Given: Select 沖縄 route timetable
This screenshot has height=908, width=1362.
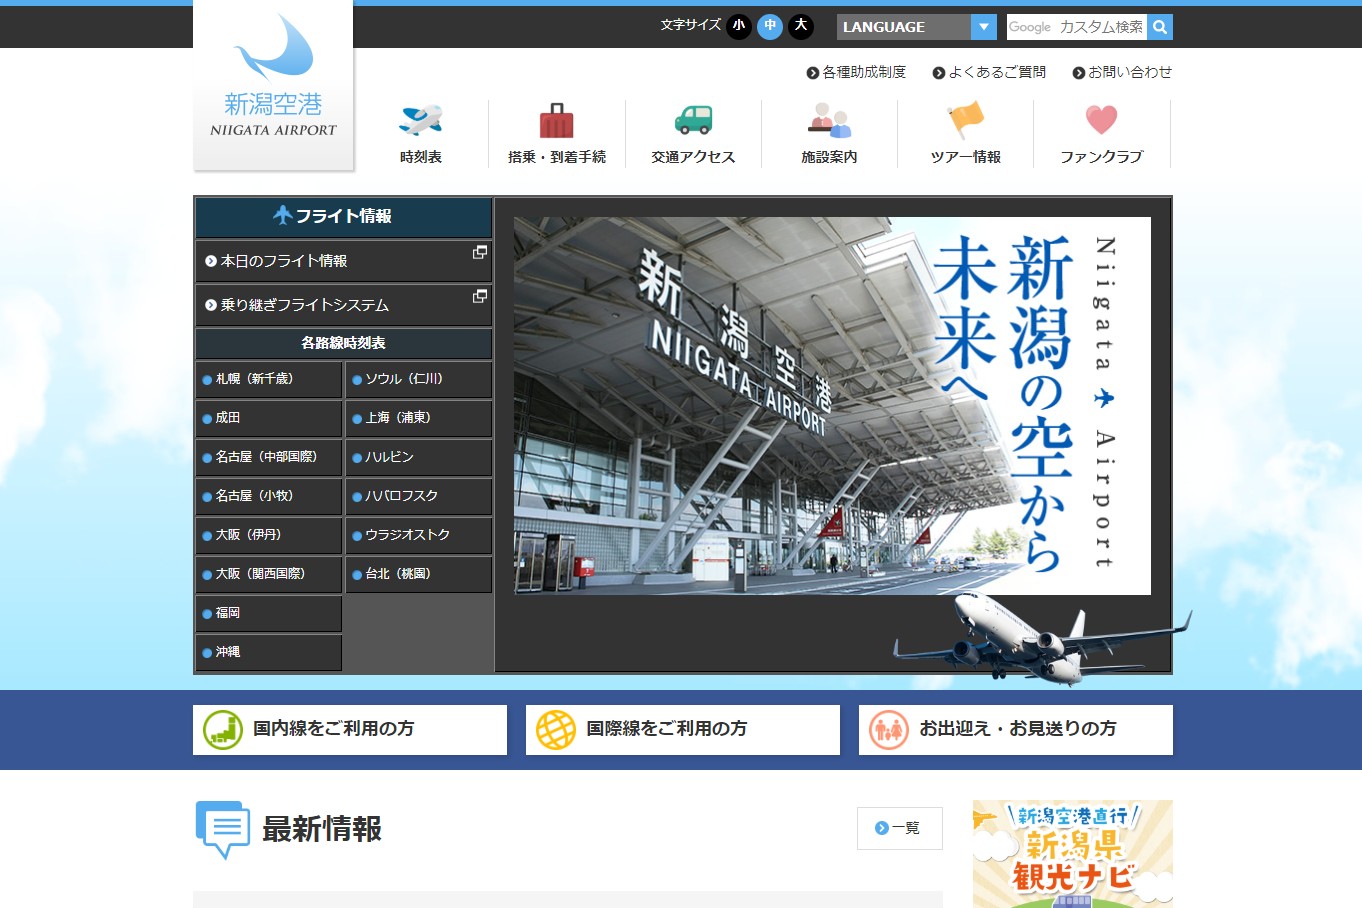Looking at the screenshot, I should click(269, 652).
